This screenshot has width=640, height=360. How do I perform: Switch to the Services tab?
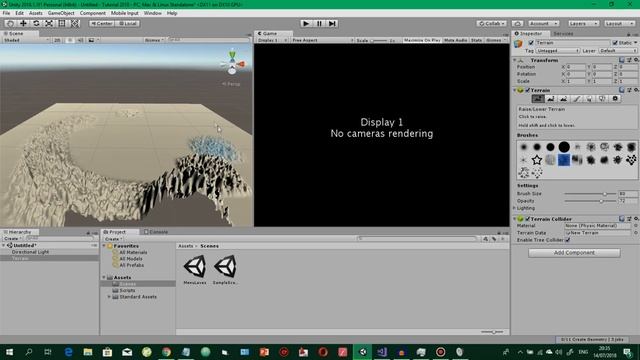pyautogui.click(x=563, y=33)
